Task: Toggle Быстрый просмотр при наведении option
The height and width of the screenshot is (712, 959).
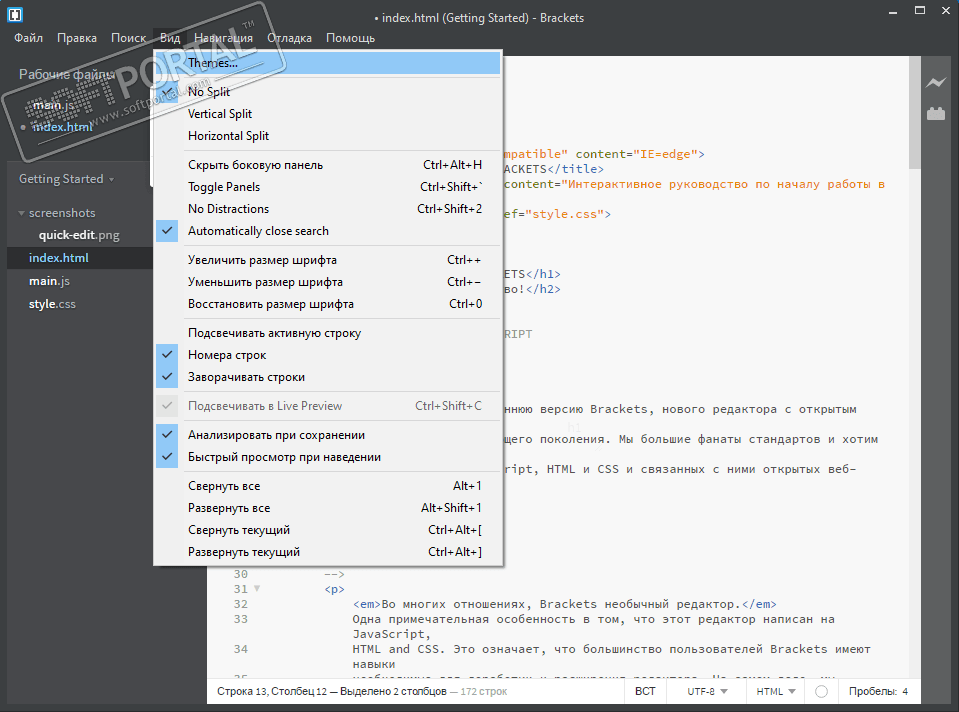Action: coord(328,458)
